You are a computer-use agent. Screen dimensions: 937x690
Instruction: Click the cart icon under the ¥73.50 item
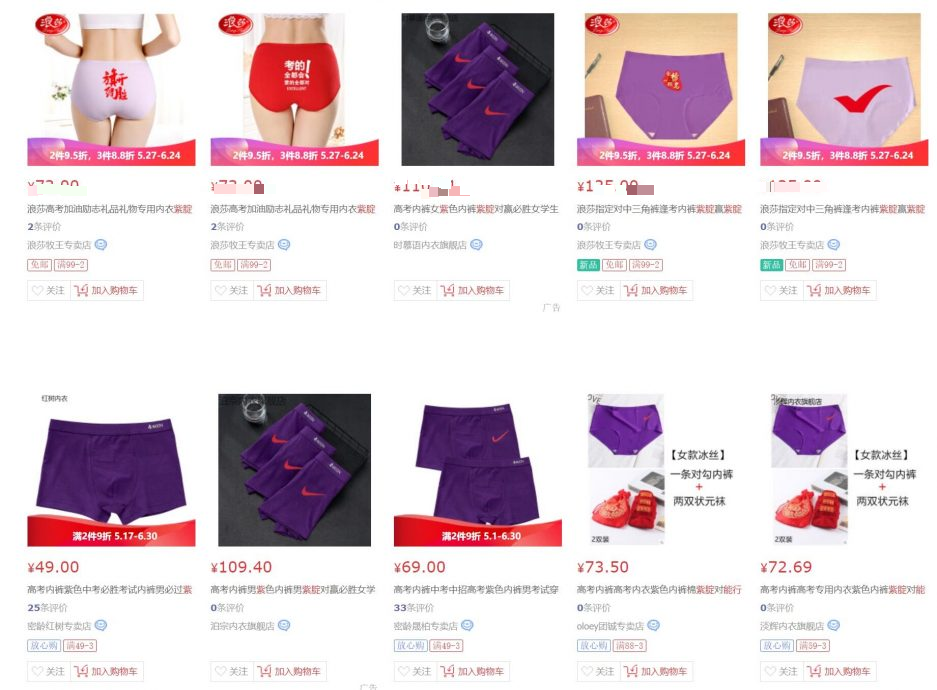click(x=630, y=671)
